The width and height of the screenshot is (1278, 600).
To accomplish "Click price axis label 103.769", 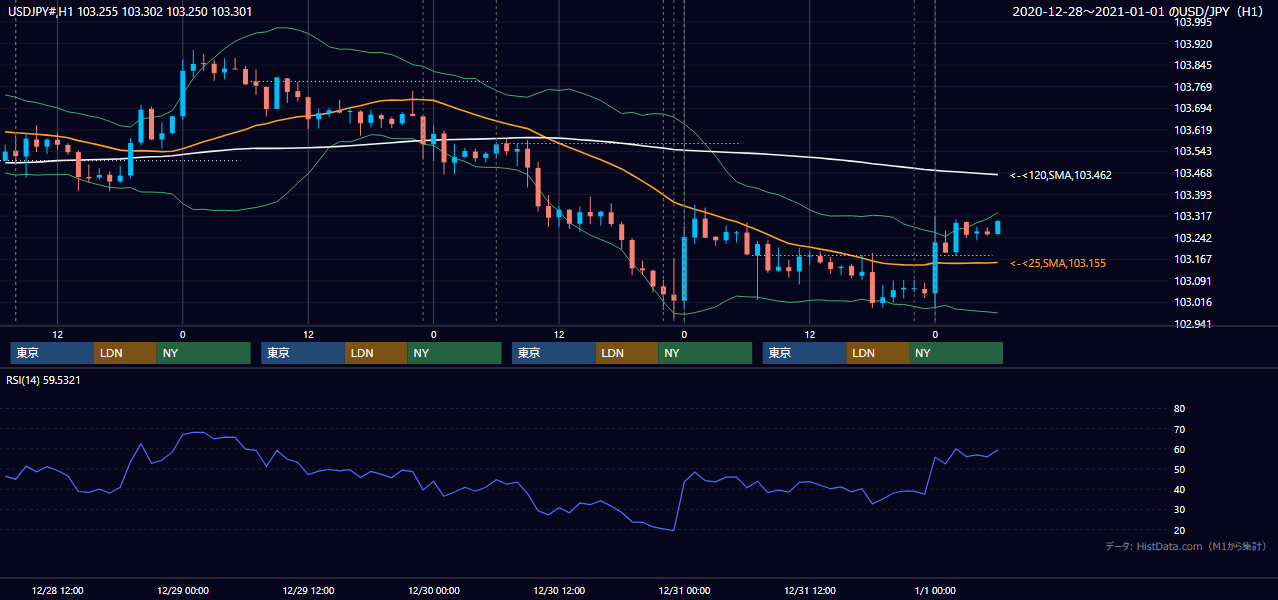I will tap(1193, 87).
